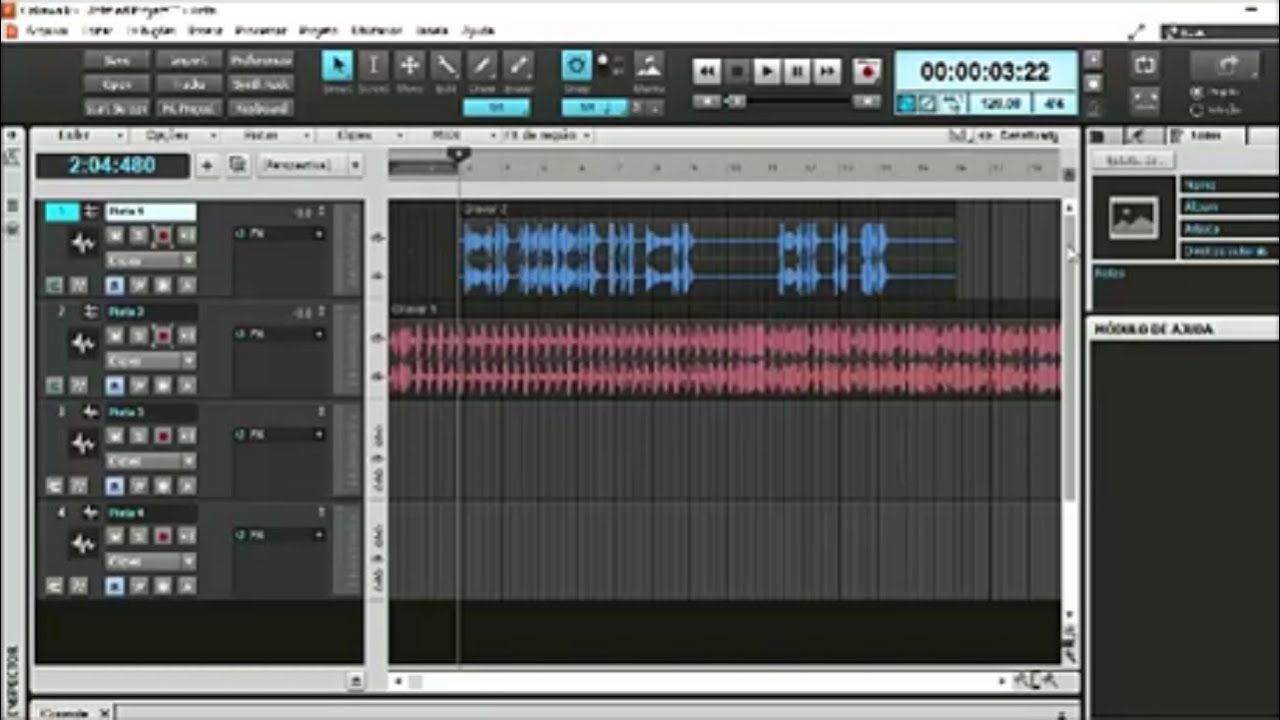Screen dimensions: 1280x720
Task: Click the Save button in toolbar
Action: pyautogui.click(x=116, y=61)
